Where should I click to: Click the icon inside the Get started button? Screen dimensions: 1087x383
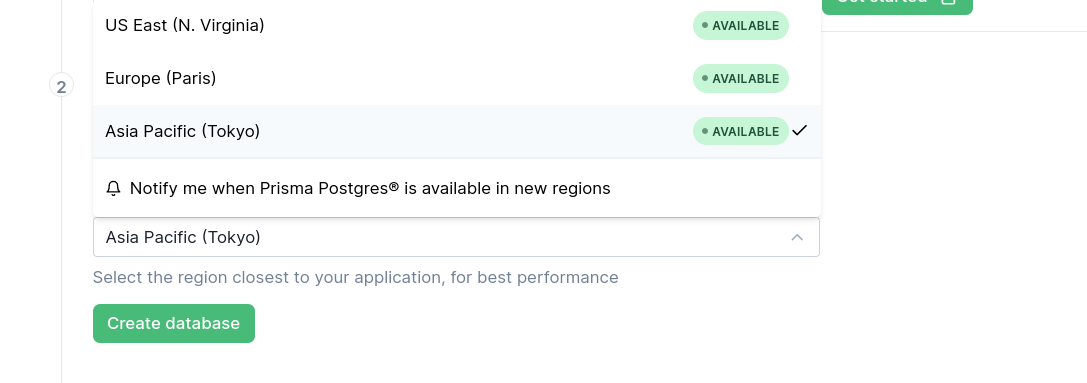click(x=948, y=1)
